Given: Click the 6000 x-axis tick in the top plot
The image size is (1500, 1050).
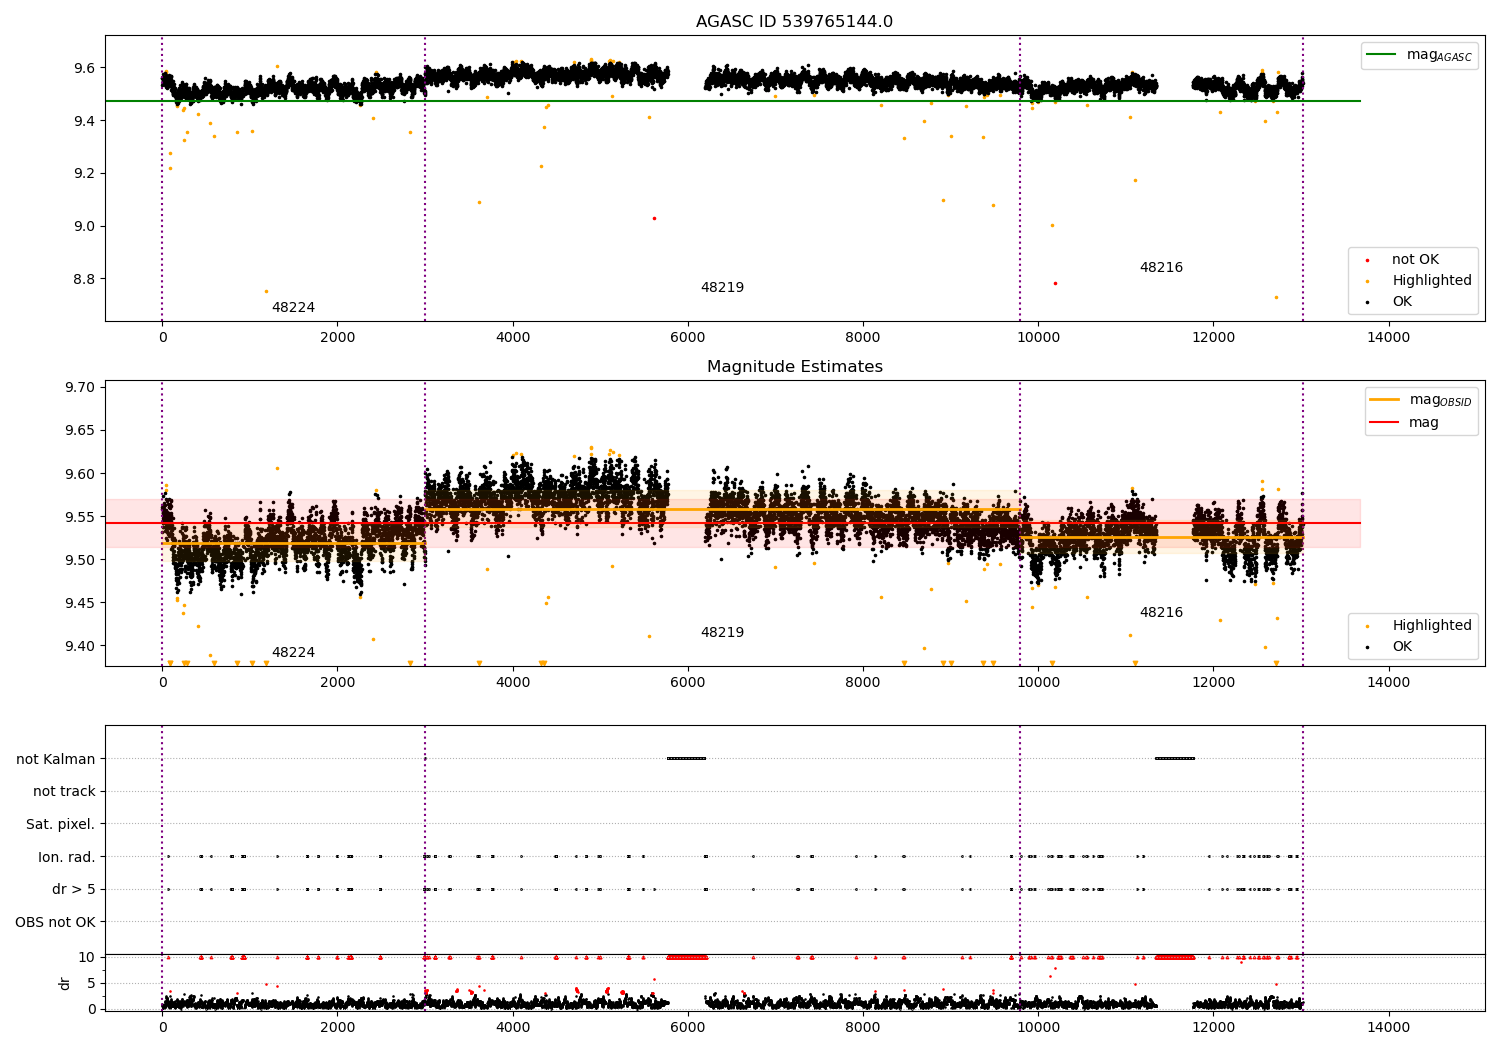Looking at the screenshot, I should pos(688,338).
